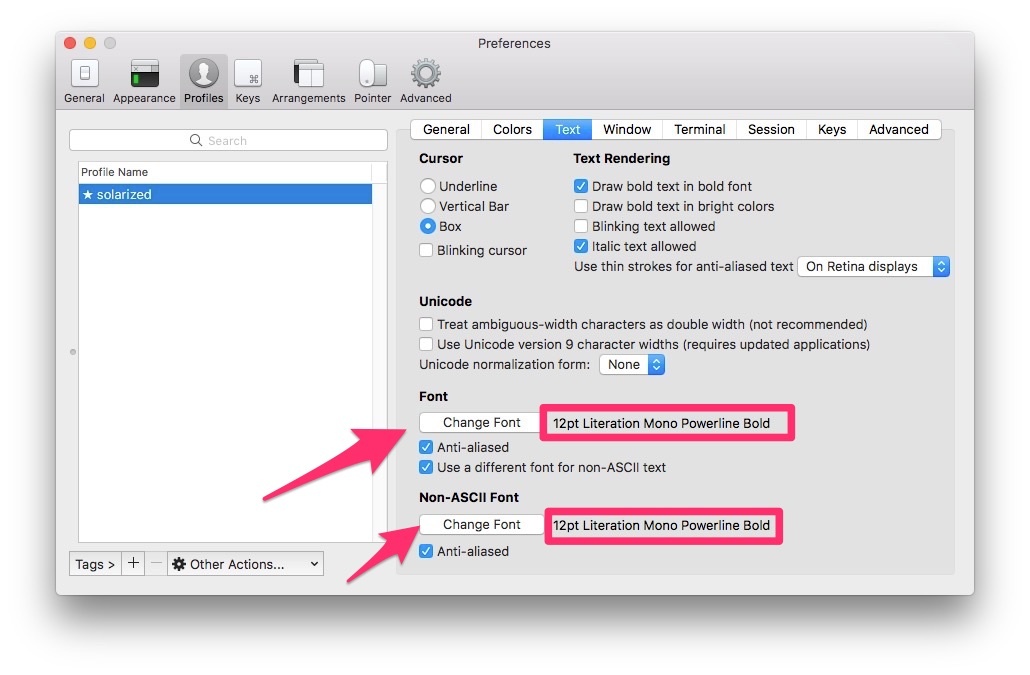The width and height of the screenshot is (1030, 675).
Task: Disable Italic text allowed checkbox
Action: tap(581, 246)
